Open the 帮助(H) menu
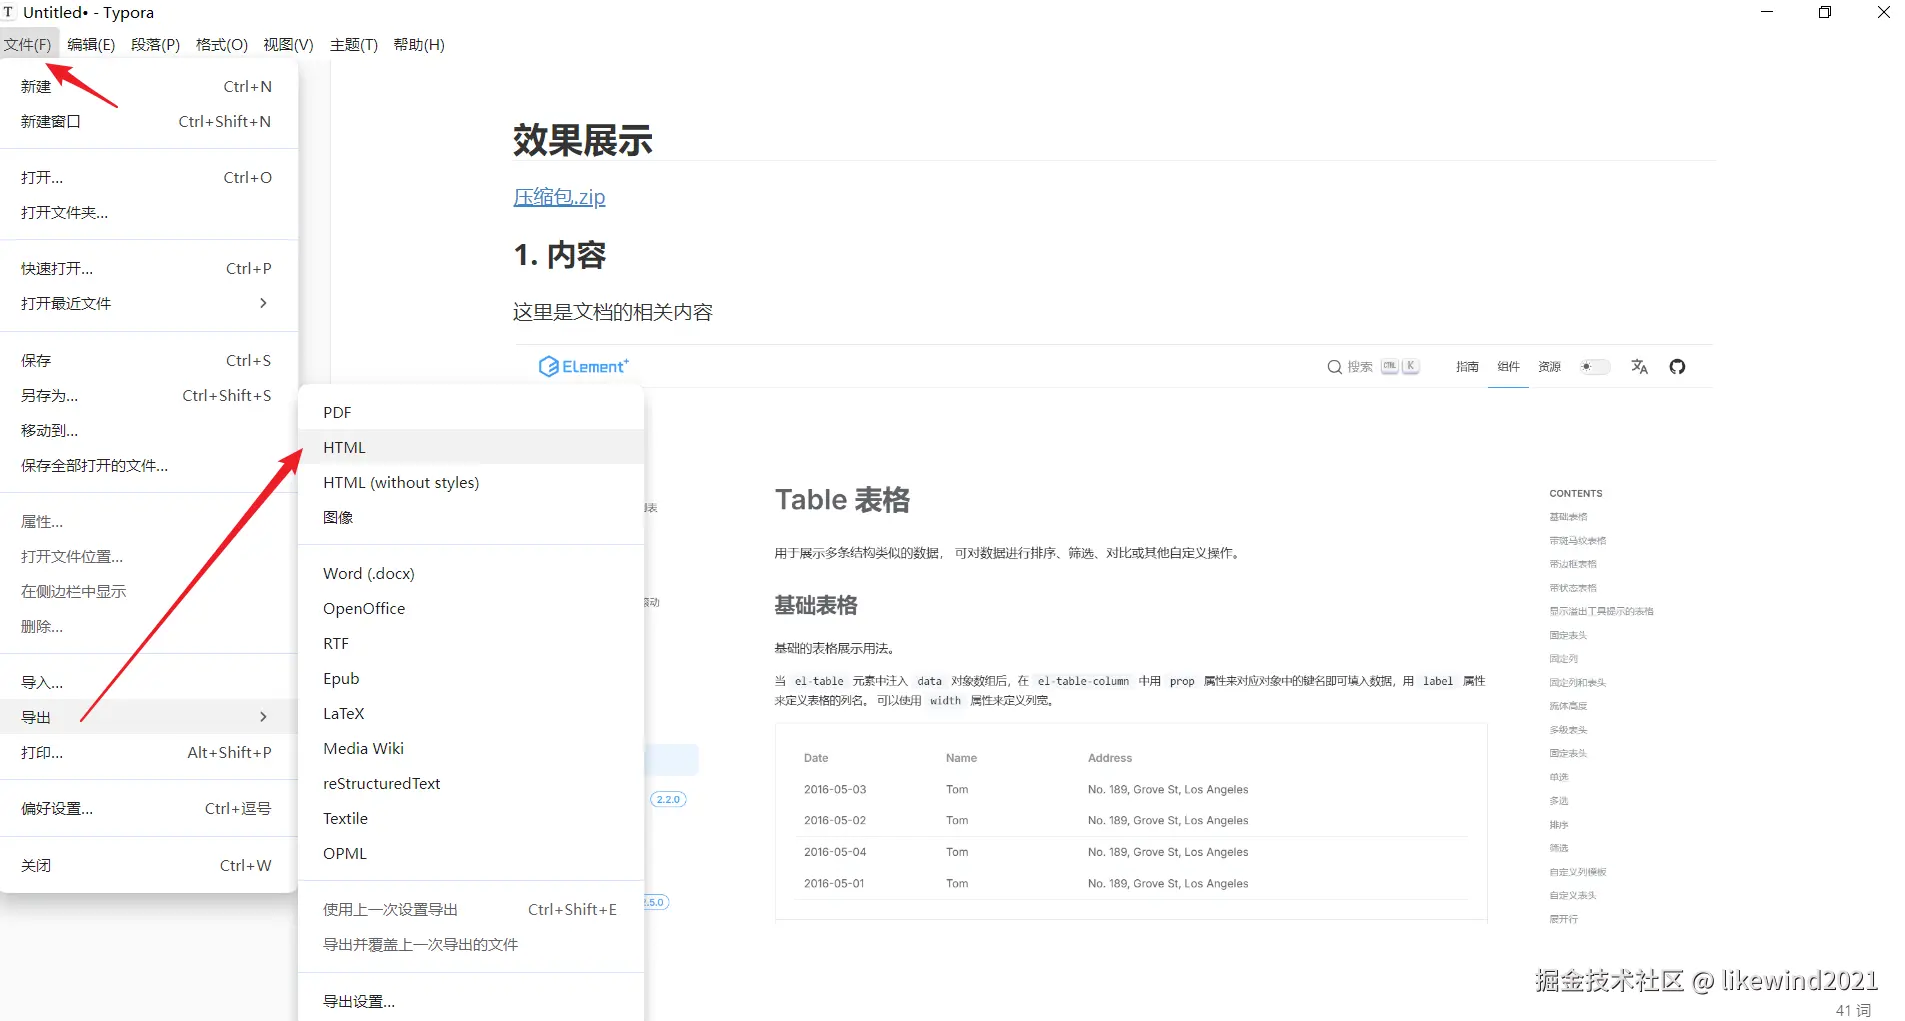This screenshot has height=1021, width=1905. click(419, 44)
